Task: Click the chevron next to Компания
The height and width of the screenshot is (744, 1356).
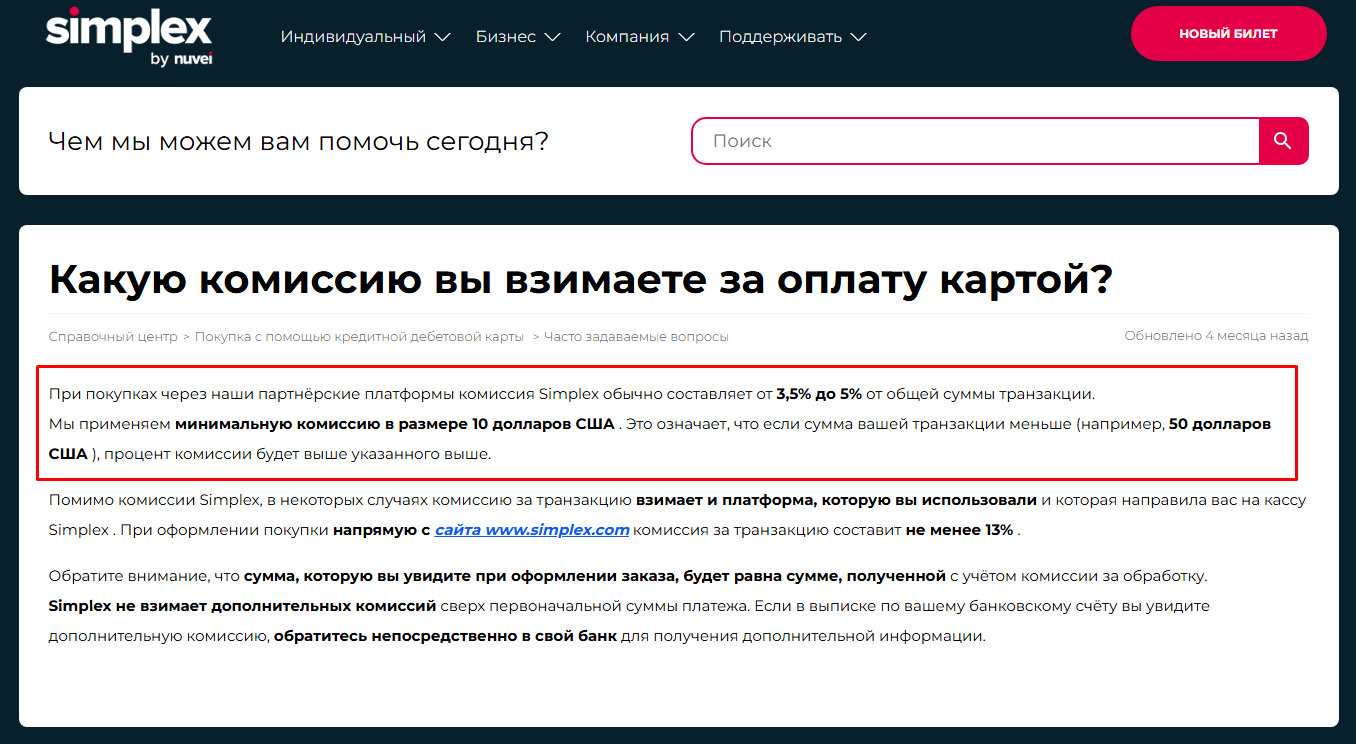Action: (686, 36)
